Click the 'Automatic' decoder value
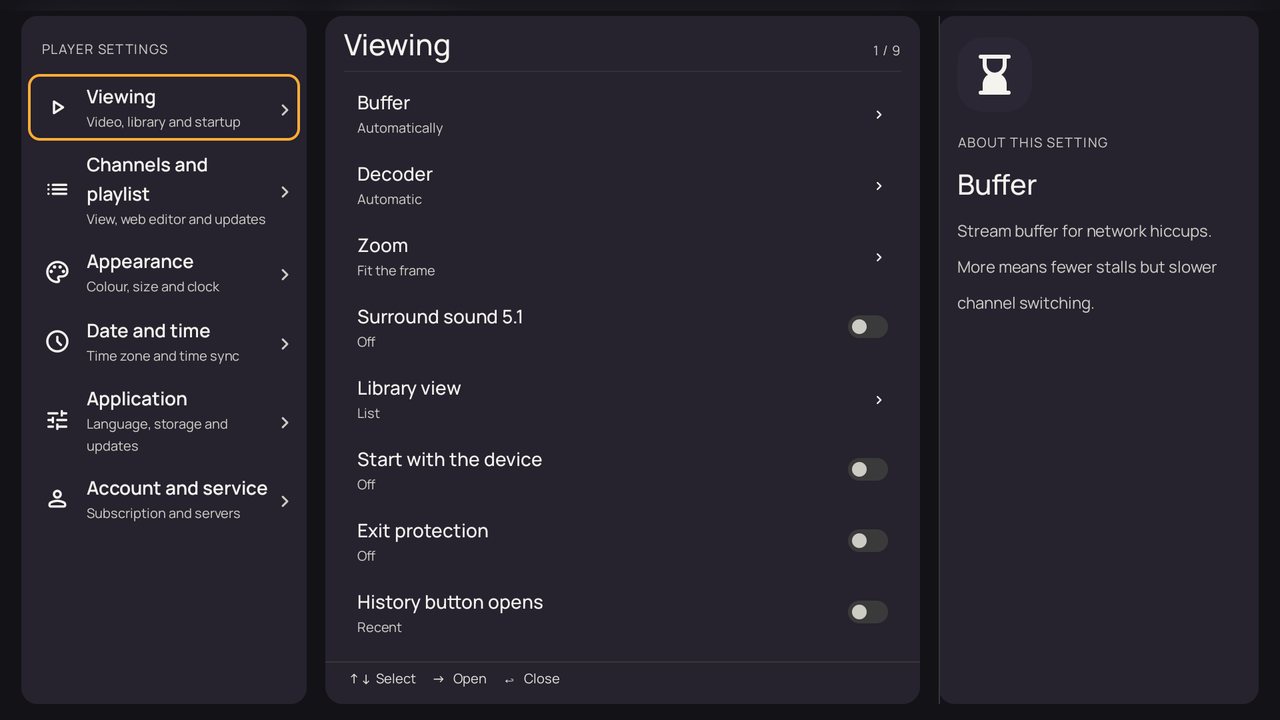Screen dimensions: 1280x720 click(389, 199)
